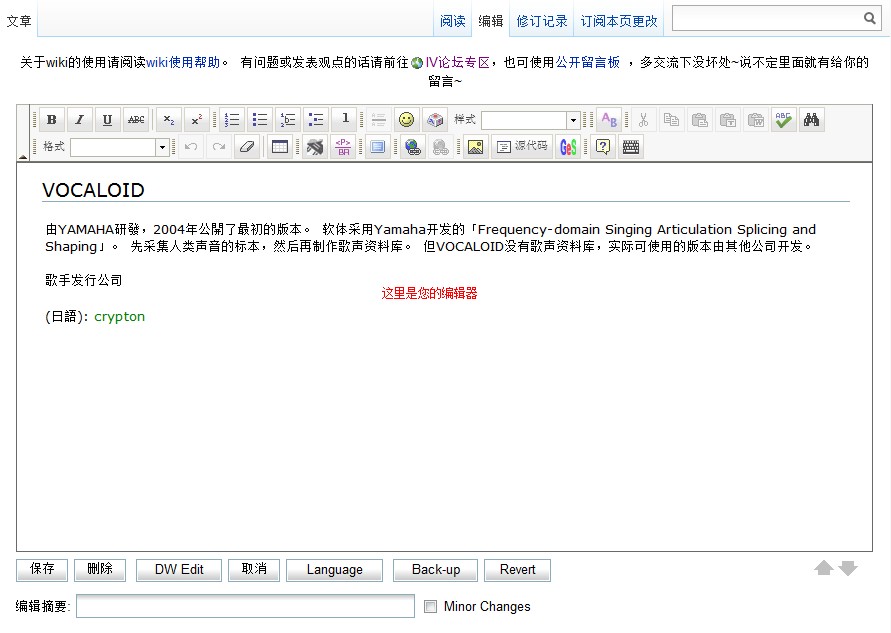
Task: Toggle bold formatting in the editor toolbar
Action: click(x=52, y=119)
